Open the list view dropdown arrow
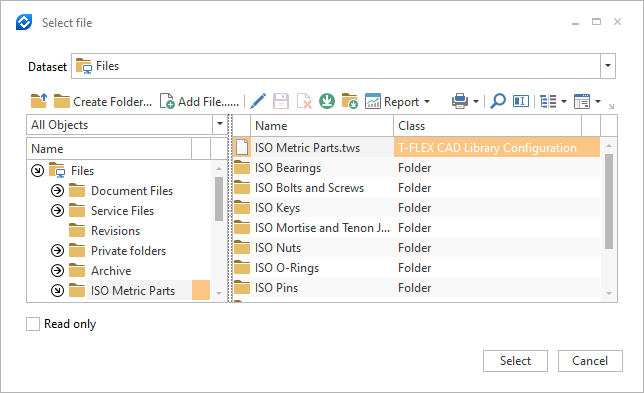 (564, 101)
